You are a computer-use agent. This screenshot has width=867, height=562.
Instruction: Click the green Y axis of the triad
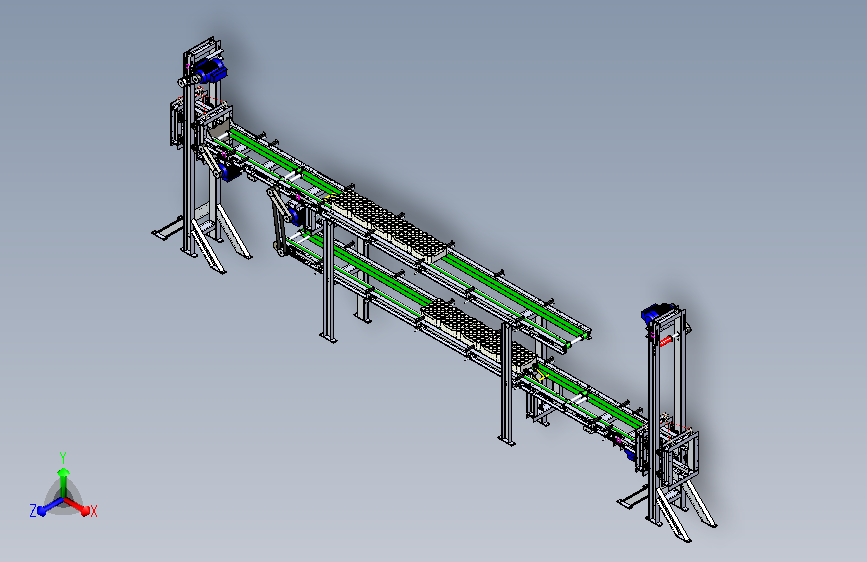click(64, 481)
